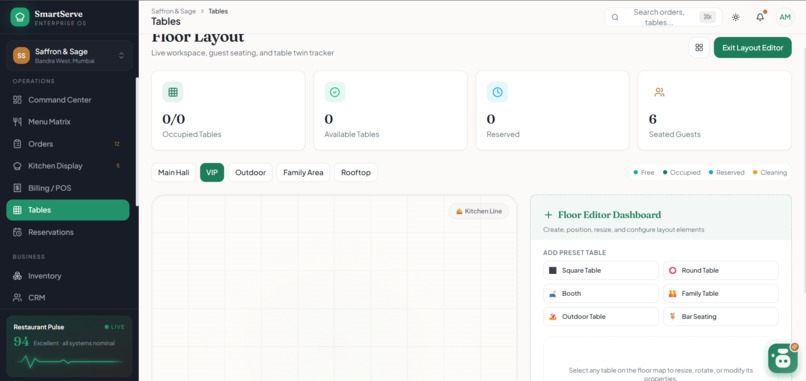Click the Seated Guests people icon

(660, 92)
